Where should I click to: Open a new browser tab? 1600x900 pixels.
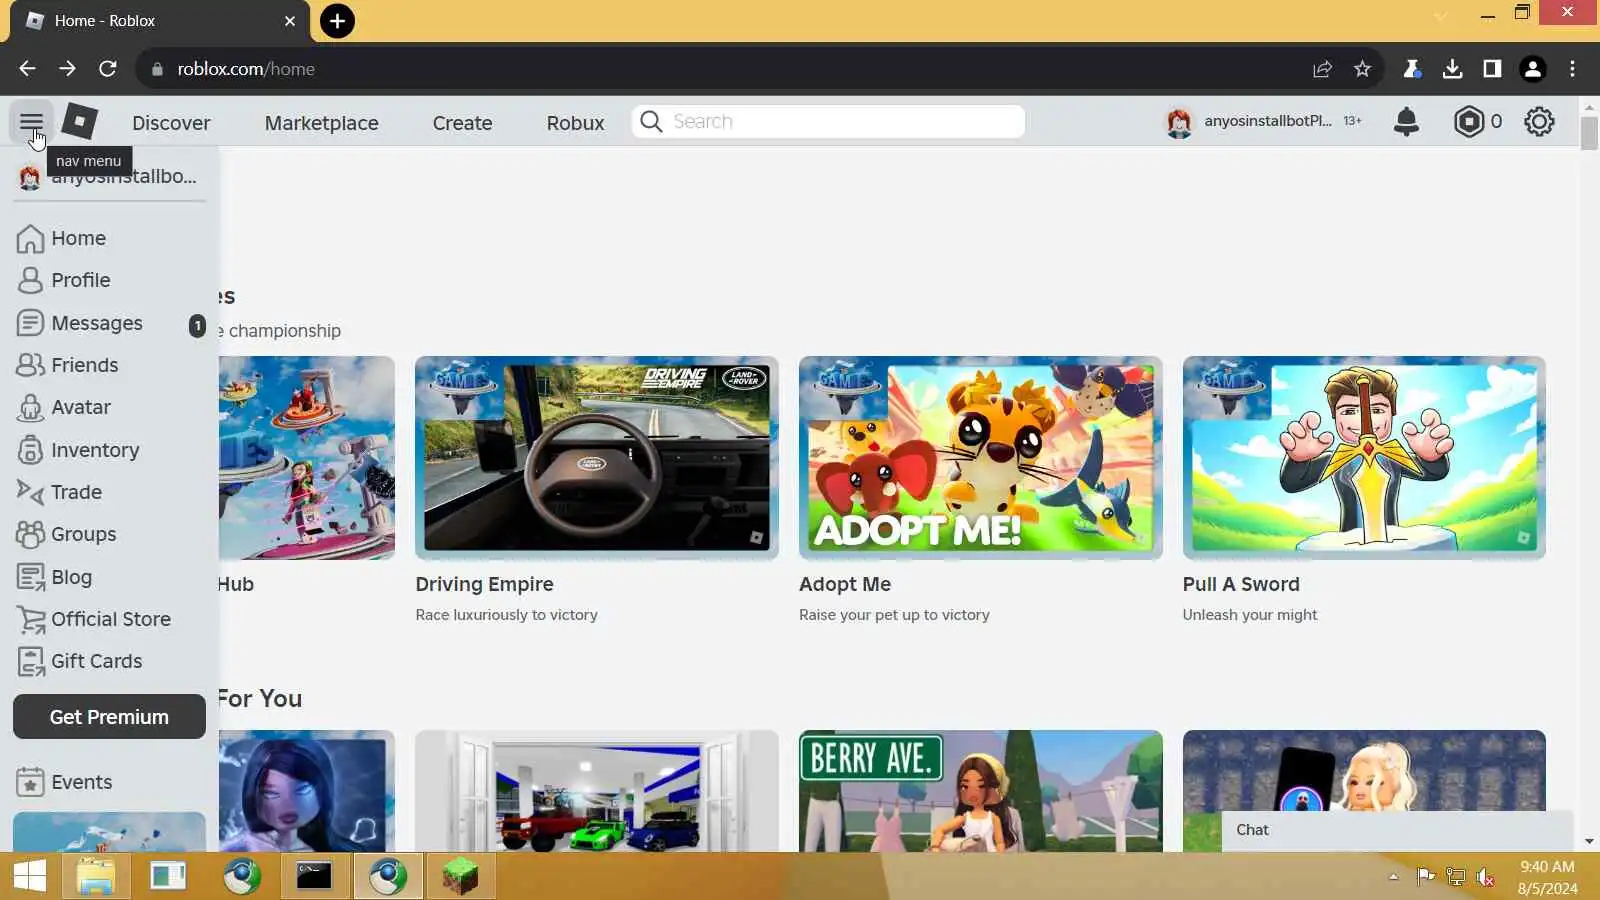pos(337,21)
